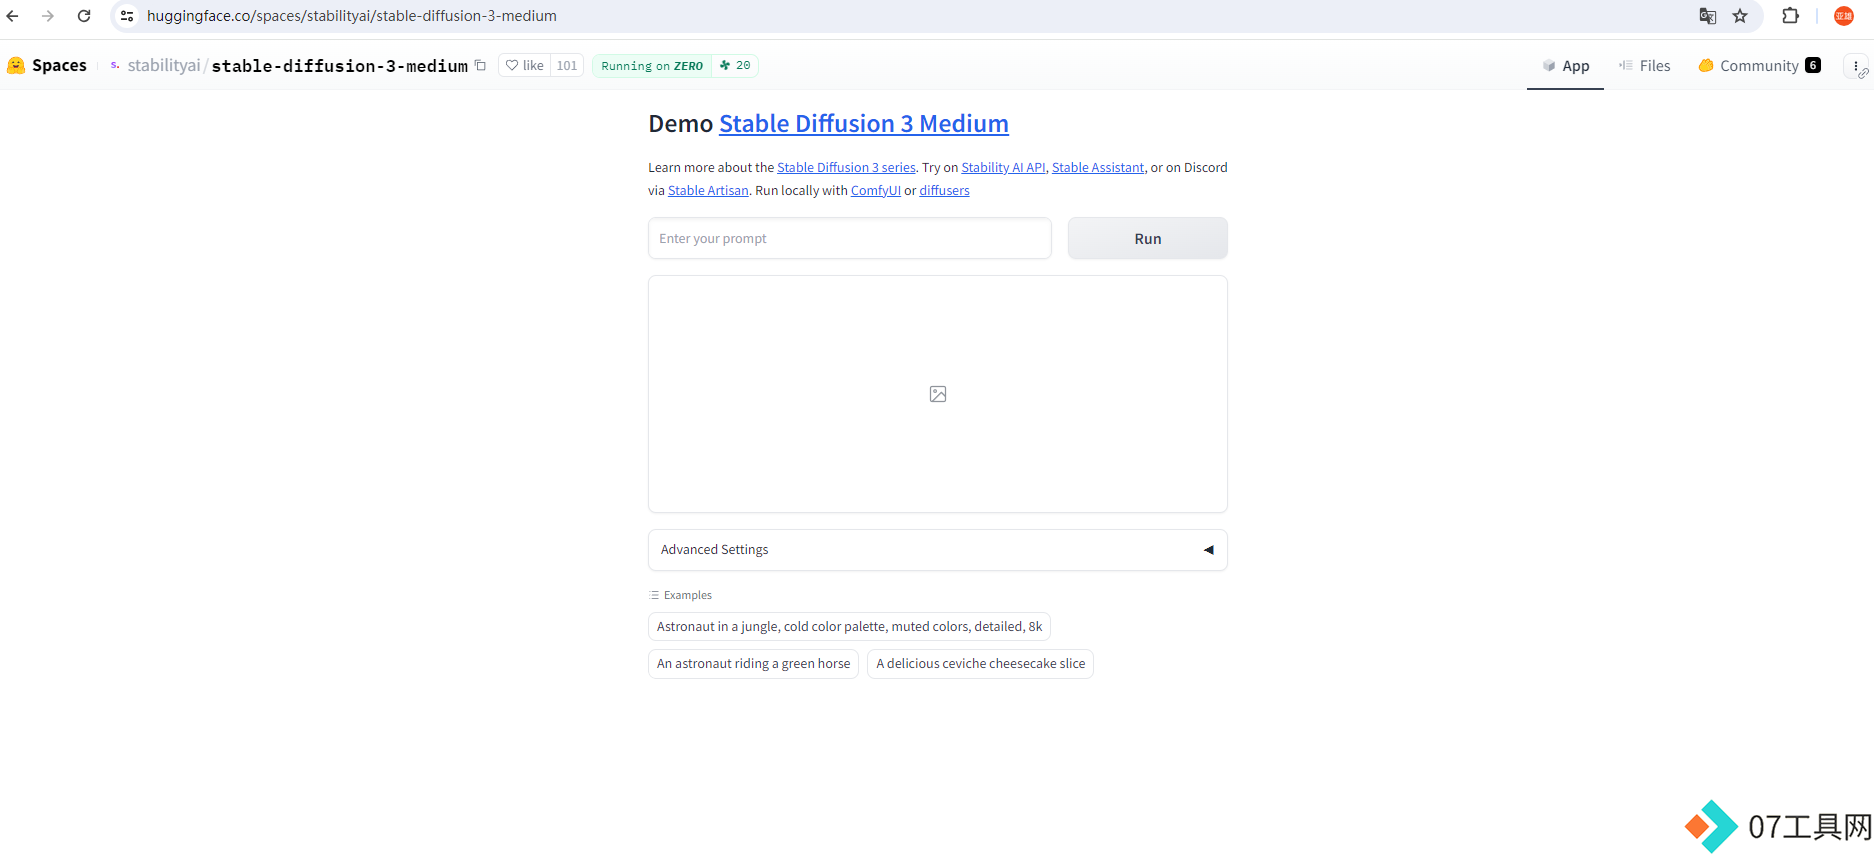The width and height of the screenshot is (1874, 860).
Task: Click the empty image output placeholder icon
Action: point(938,394)
